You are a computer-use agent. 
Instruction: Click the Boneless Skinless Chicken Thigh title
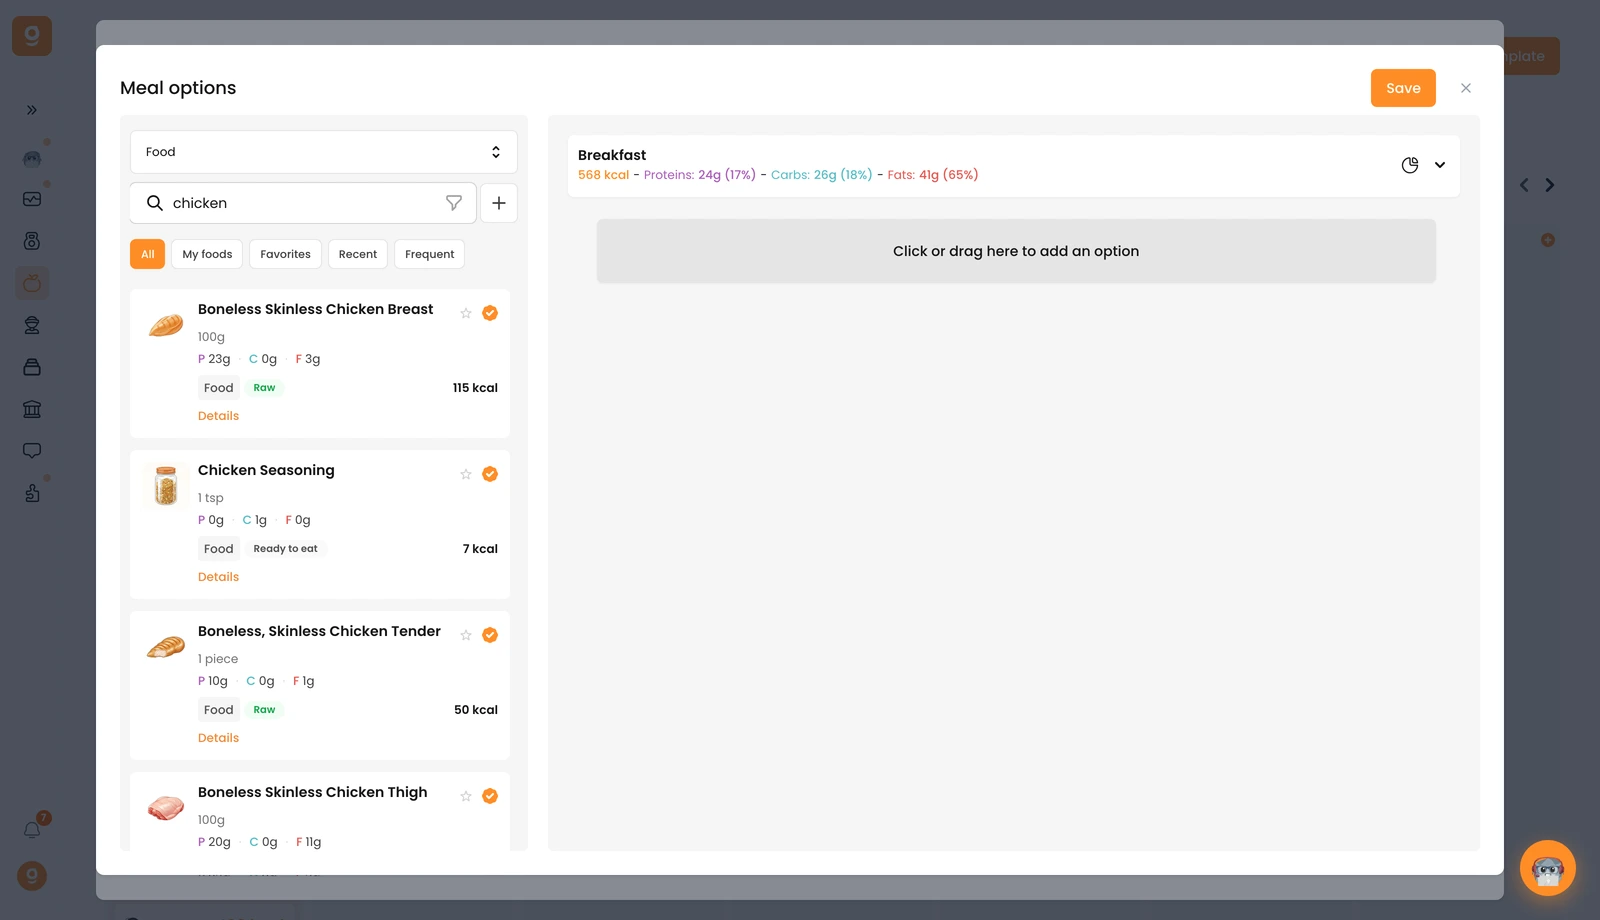313,792
